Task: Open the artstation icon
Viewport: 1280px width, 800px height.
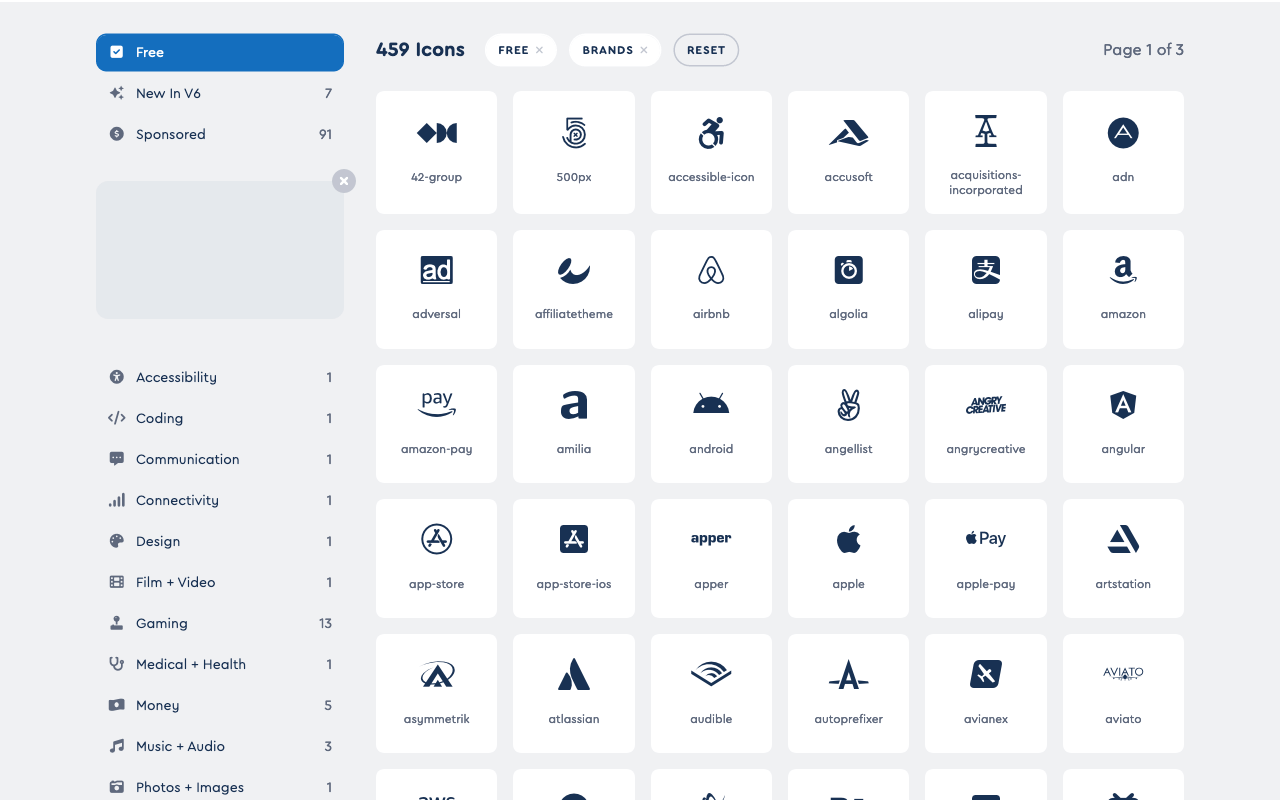Action: click(x=1123, y=558)
